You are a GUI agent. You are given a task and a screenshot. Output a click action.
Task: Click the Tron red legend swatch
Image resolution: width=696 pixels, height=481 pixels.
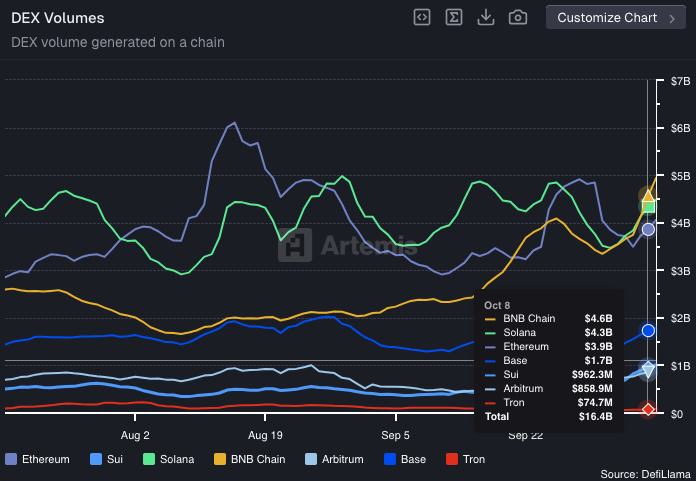click(x=452, y=459)
